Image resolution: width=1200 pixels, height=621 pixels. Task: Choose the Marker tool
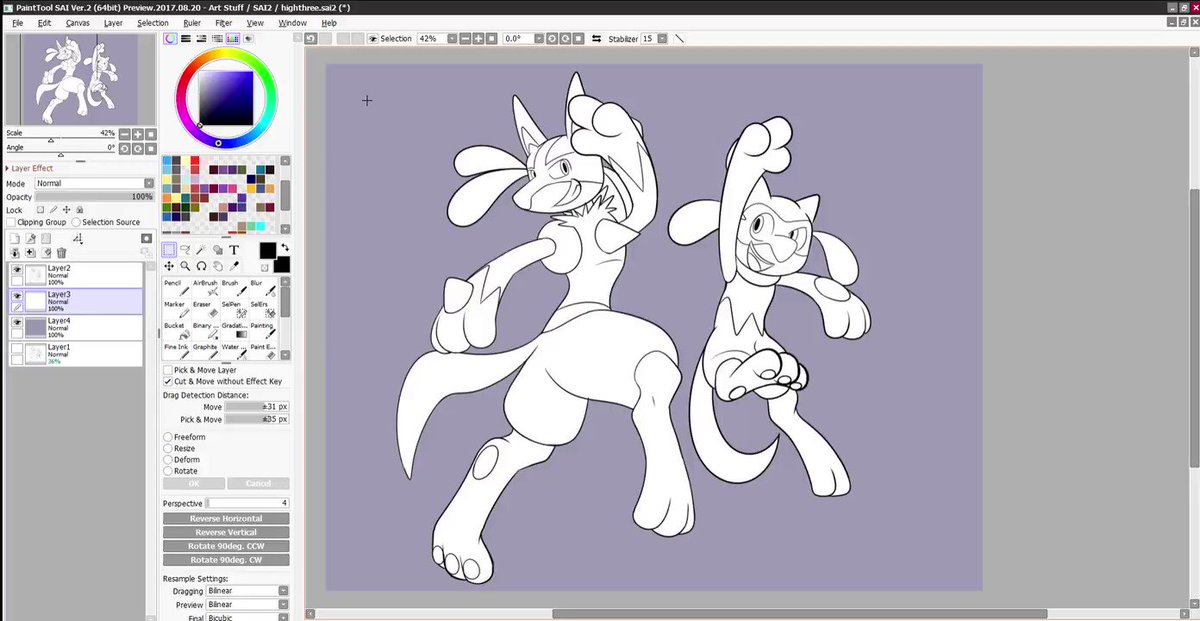point(176,309)
